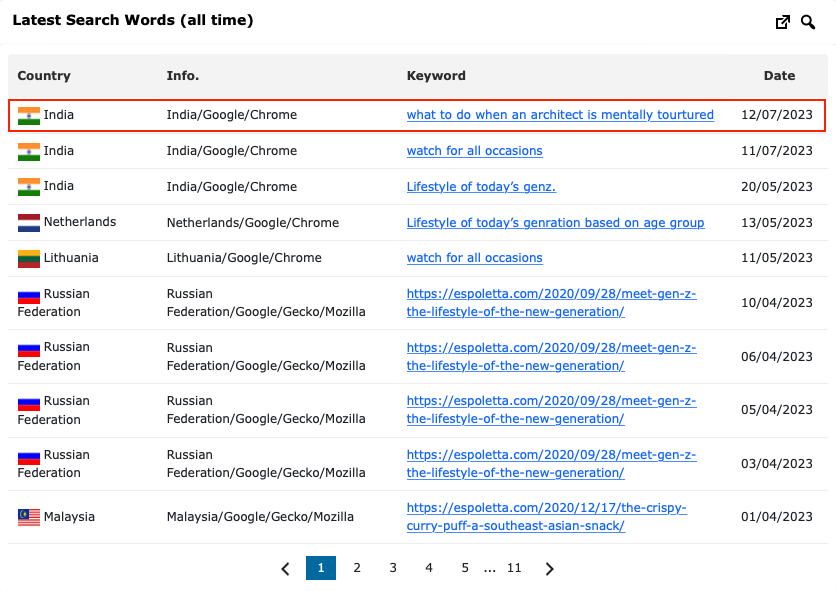Screen dimensions: 836x591
Task: Click the date 11/05/2023
Action: point(777,258)
